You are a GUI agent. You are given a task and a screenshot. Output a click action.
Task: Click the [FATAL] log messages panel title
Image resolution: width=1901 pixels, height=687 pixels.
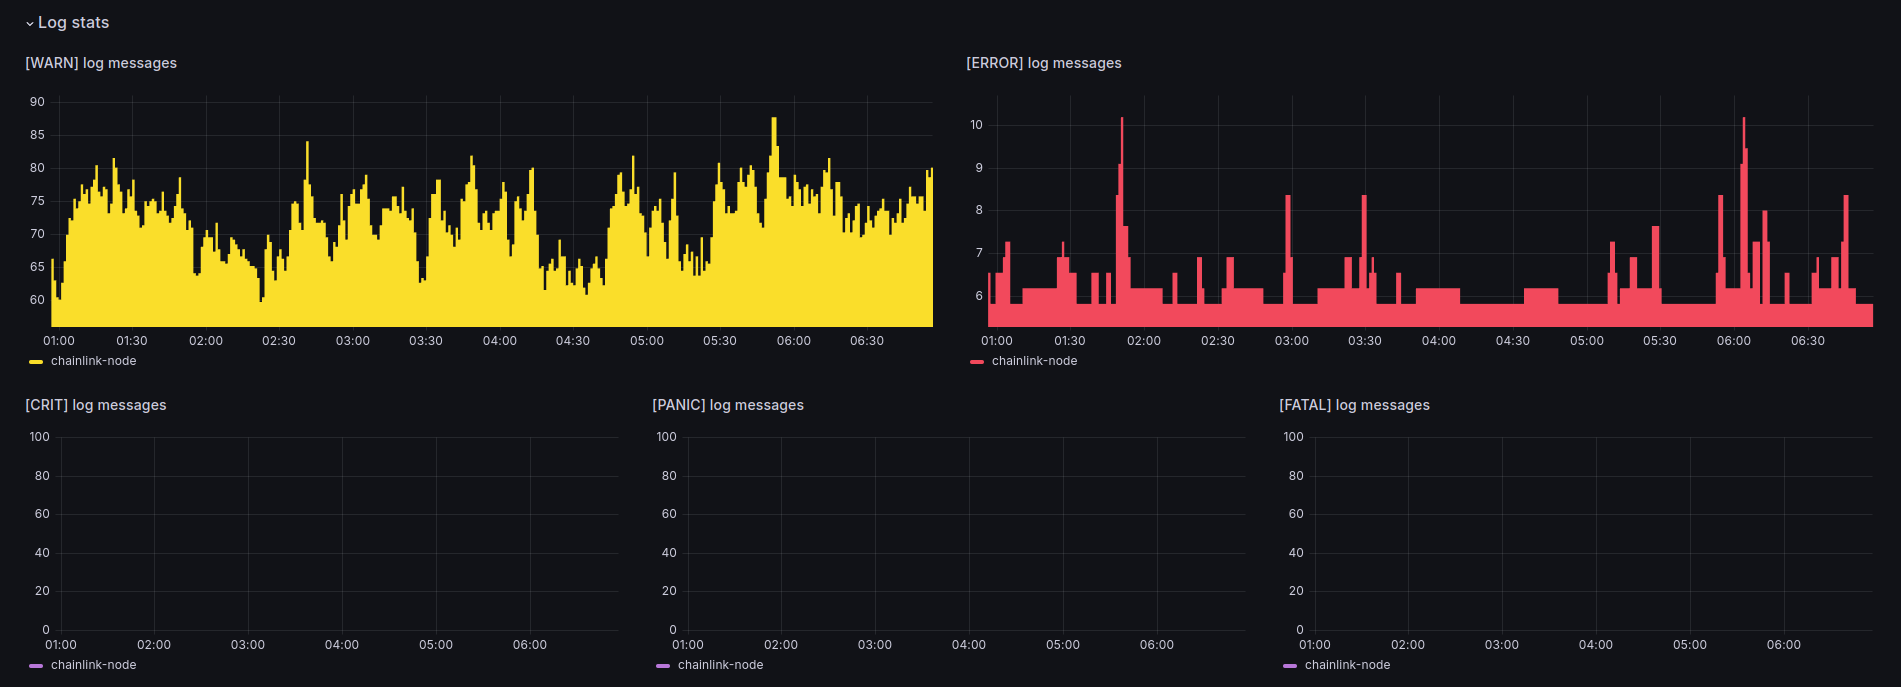coord(1354,405)
